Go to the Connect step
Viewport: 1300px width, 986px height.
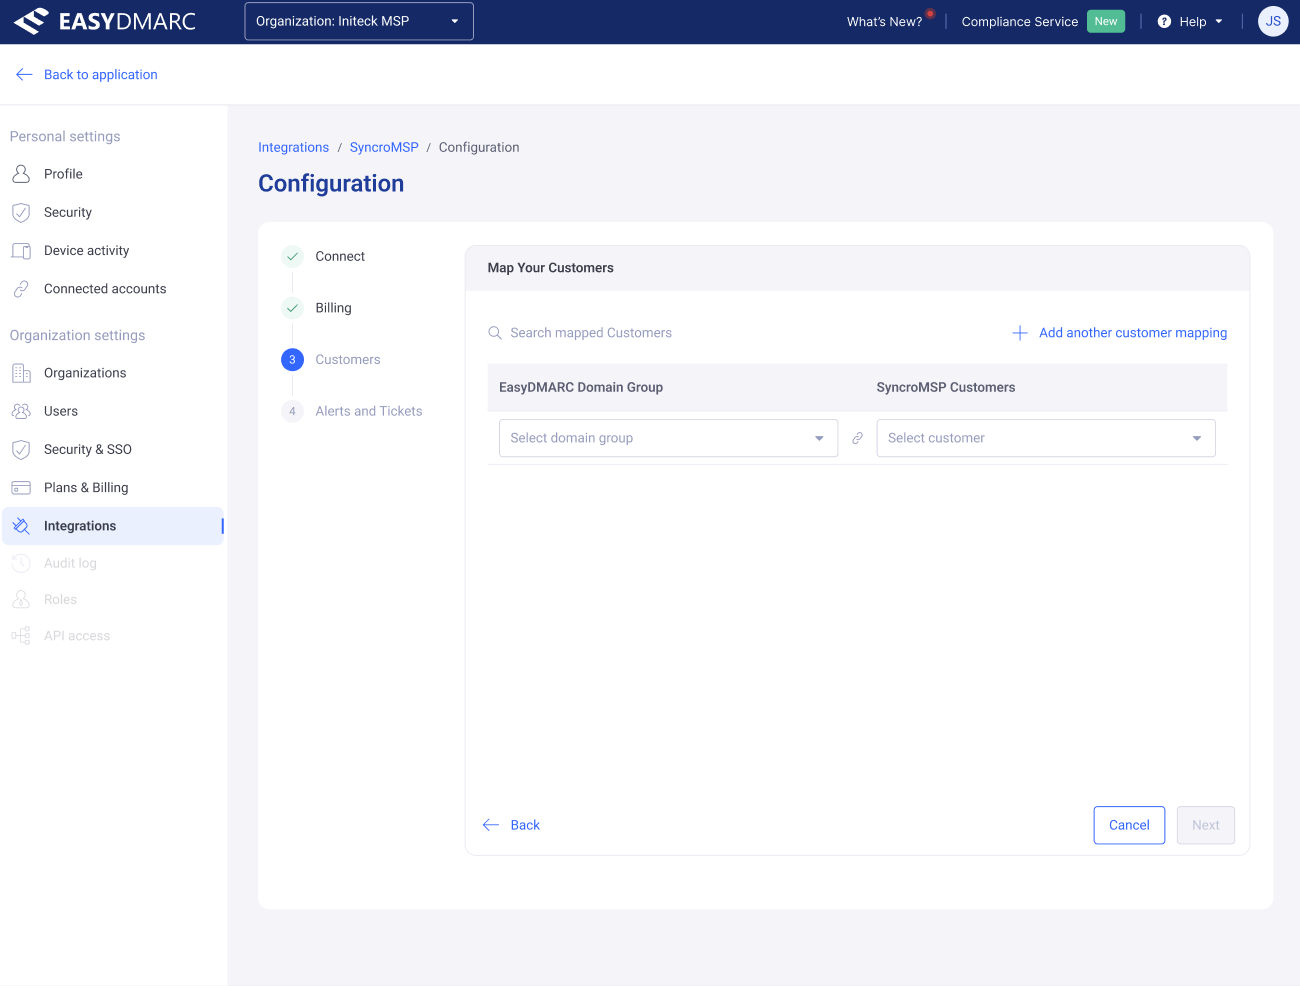pyautogui.click(x=340, y=257)
